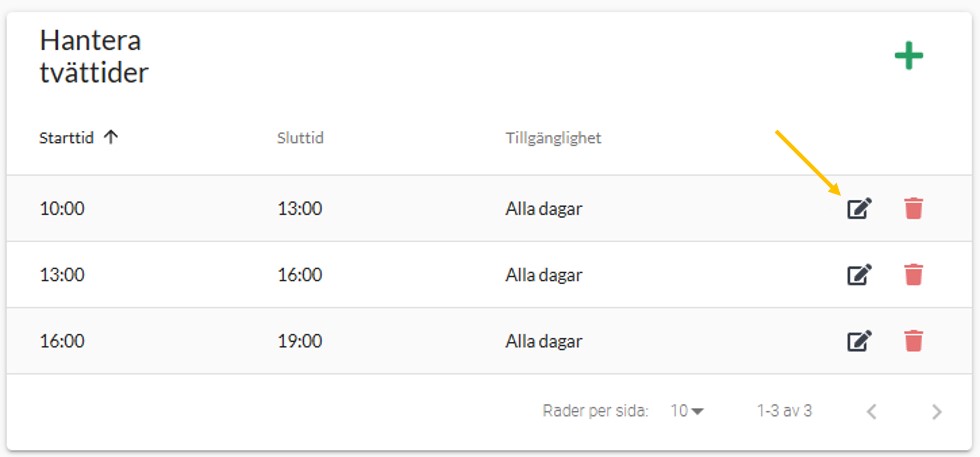Delete the 13:00–16:00 time slot
Image resolution: width=980 pixels, height=457 pixels.
click(913, 274)
